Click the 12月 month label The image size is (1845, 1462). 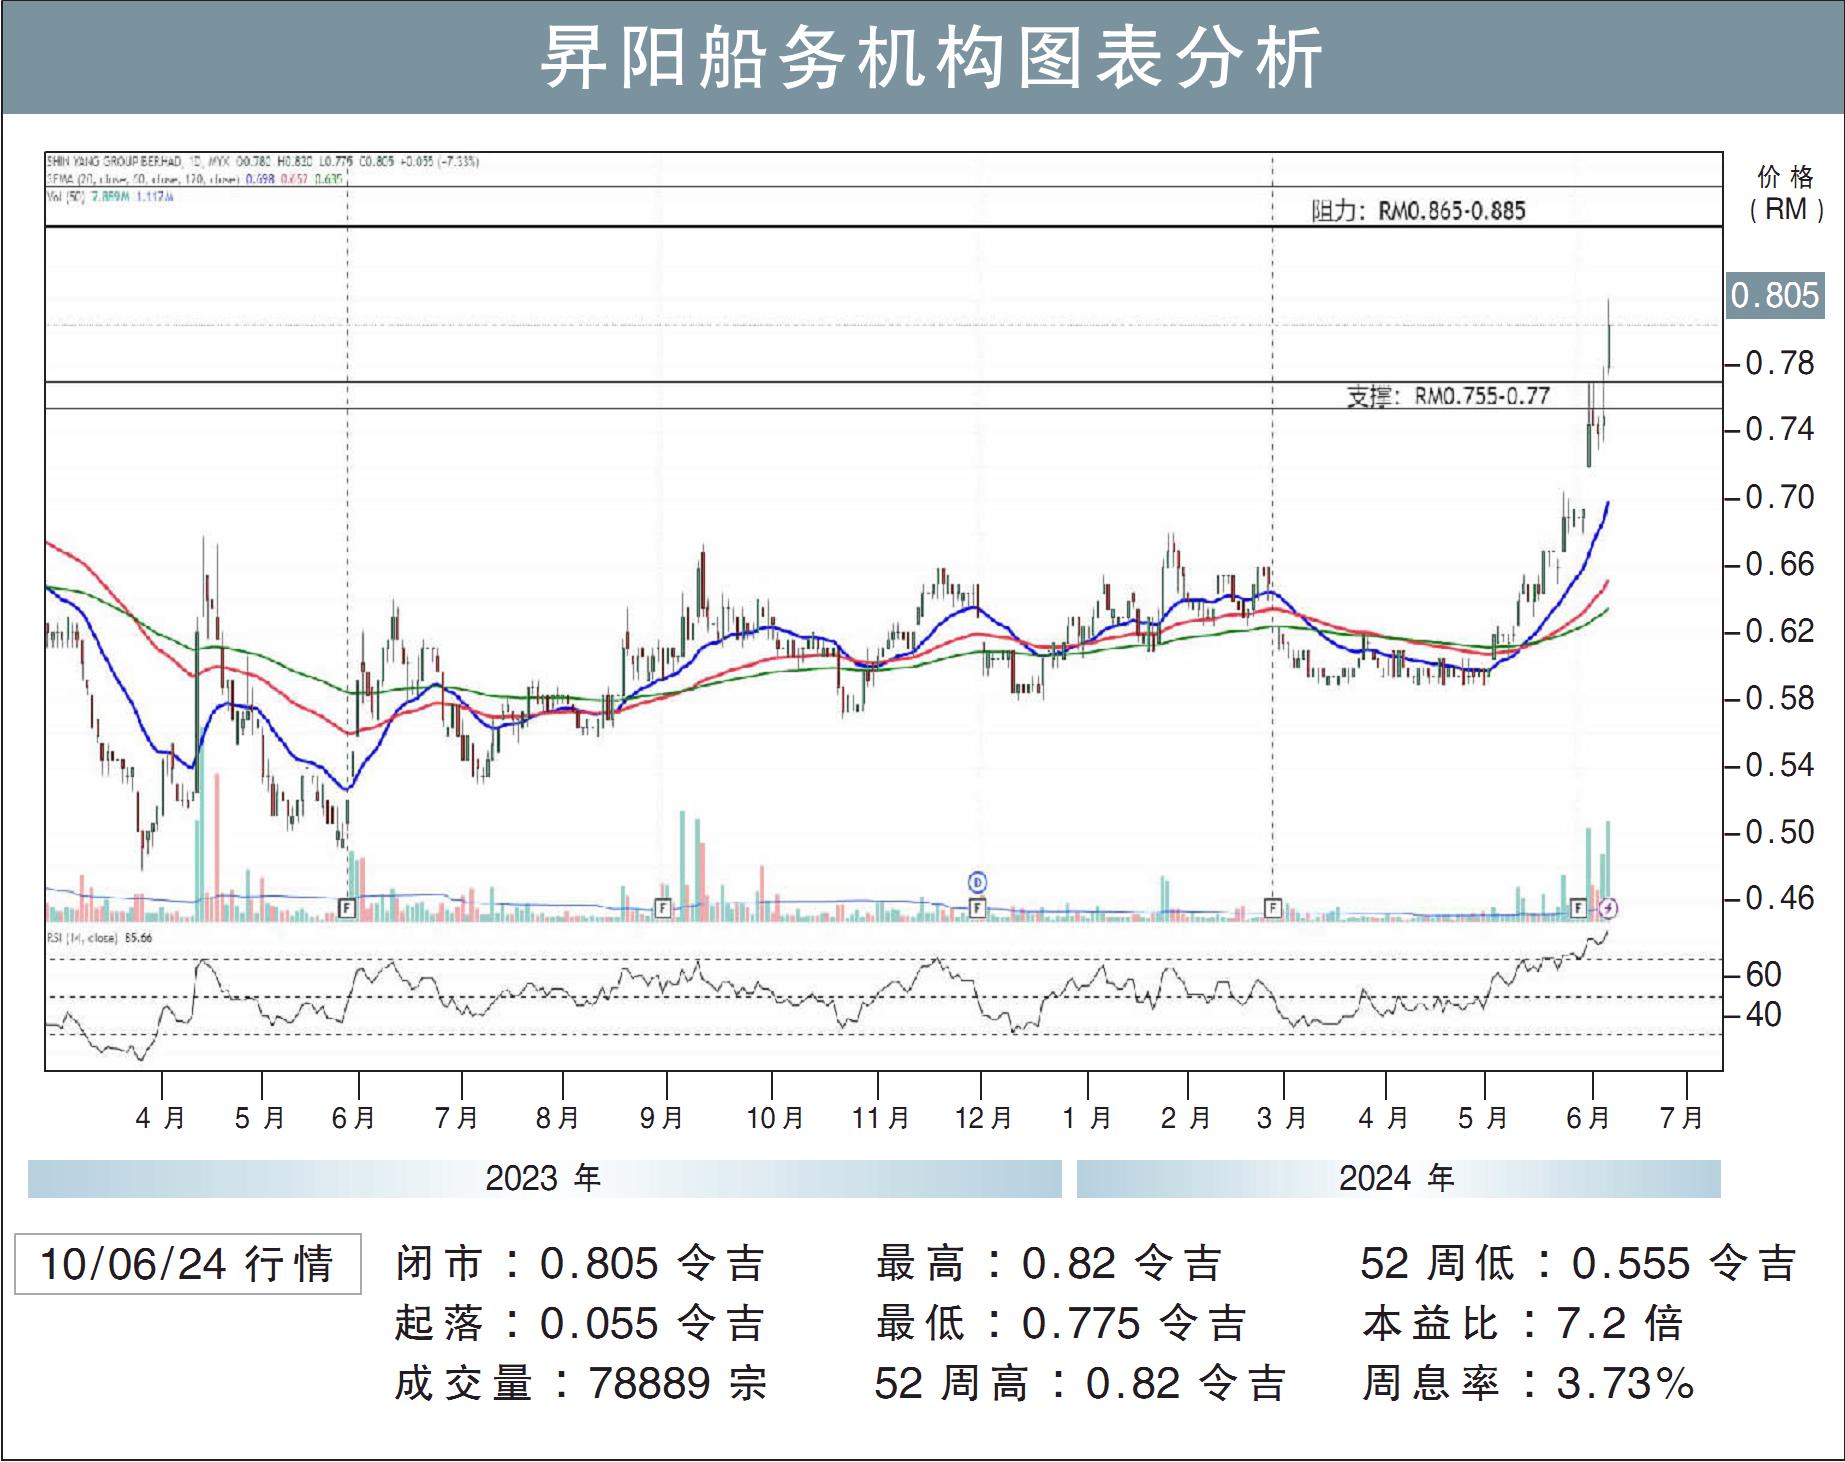(x=984, y=1118)
